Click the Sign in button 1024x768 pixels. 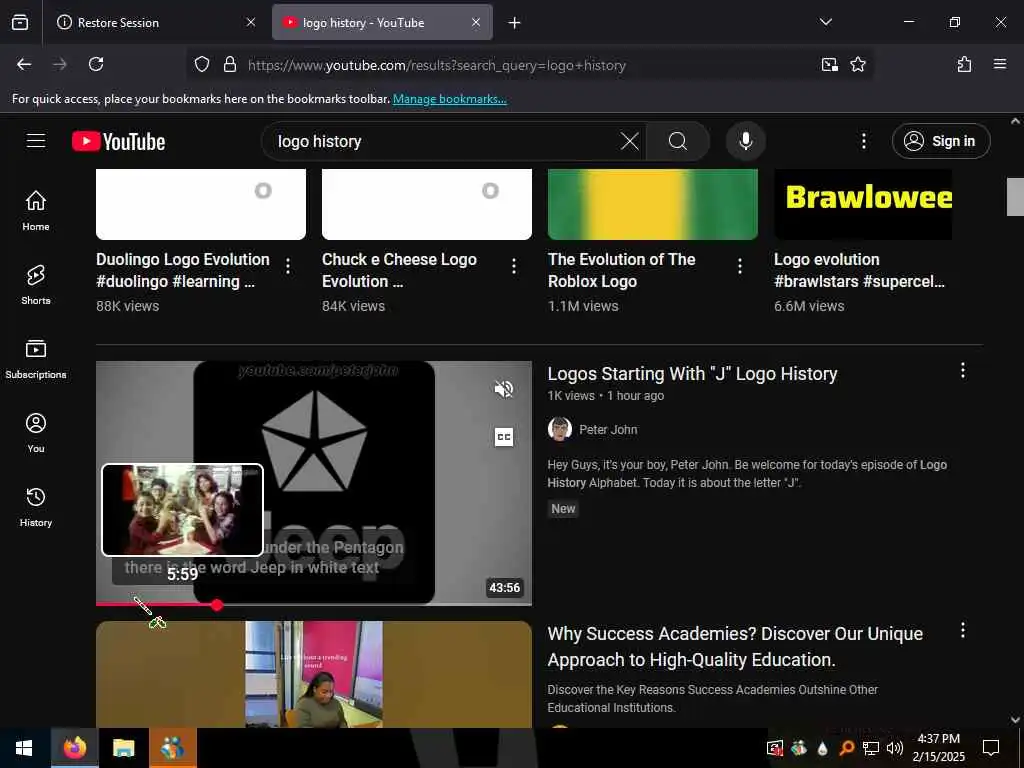pyautogui.click(x=941, y=141)
